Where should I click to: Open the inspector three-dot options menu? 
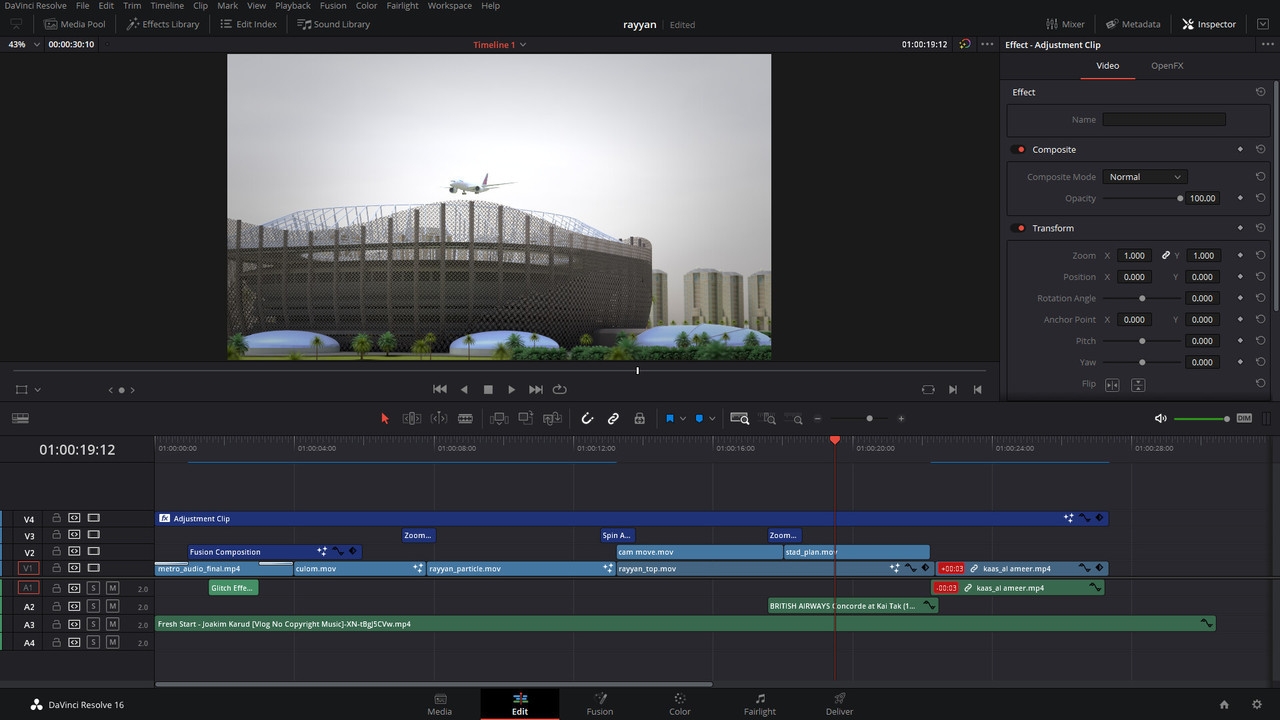pos(1267,45)
